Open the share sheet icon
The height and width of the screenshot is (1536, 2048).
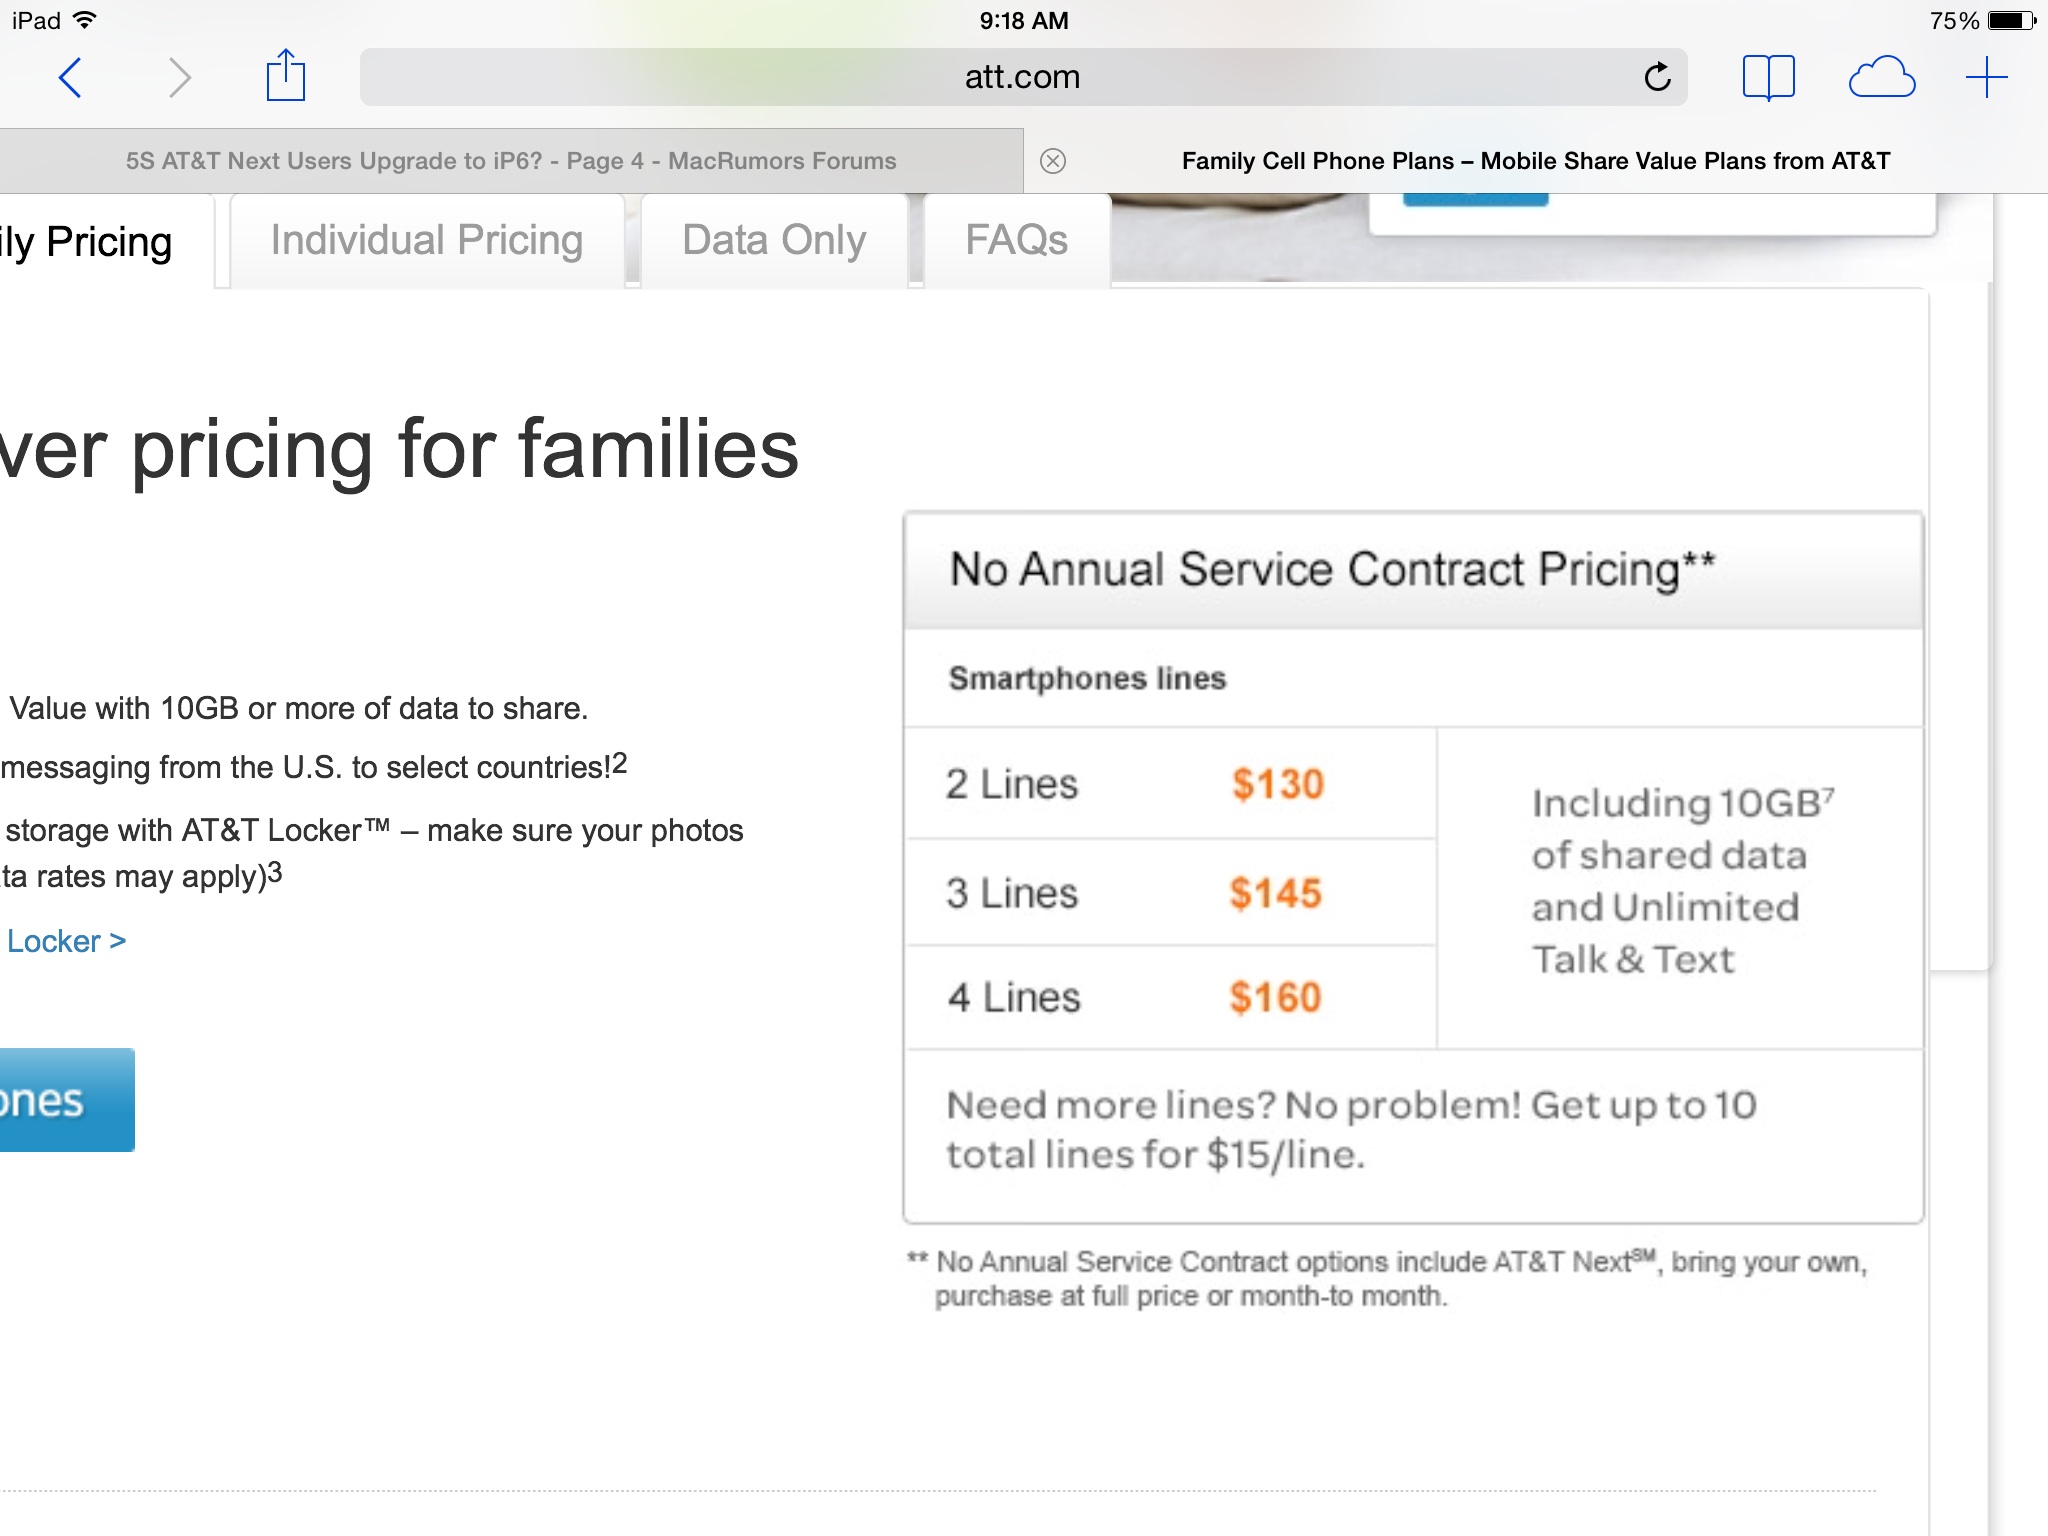tap(285, 75)
